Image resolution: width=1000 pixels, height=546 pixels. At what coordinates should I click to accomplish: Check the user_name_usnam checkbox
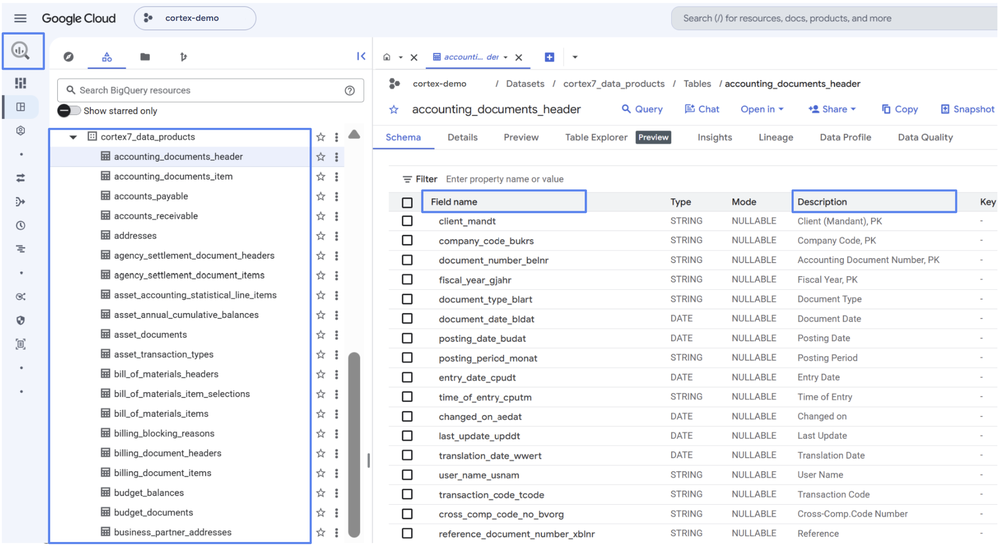(x=407, y=475)
